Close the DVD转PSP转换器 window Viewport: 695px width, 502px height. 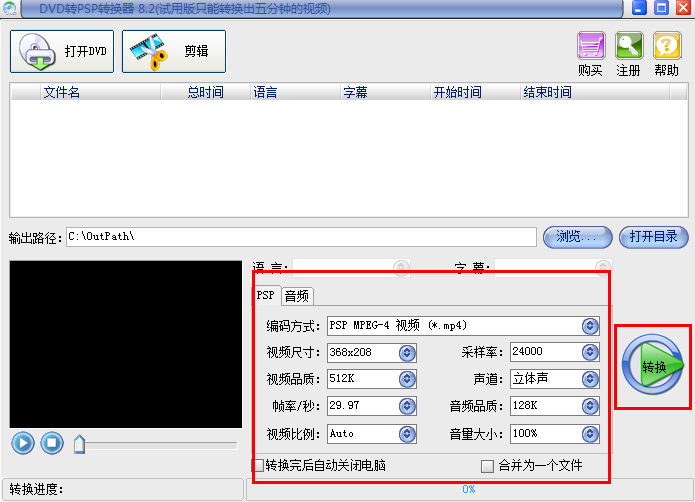pos(683,8)
